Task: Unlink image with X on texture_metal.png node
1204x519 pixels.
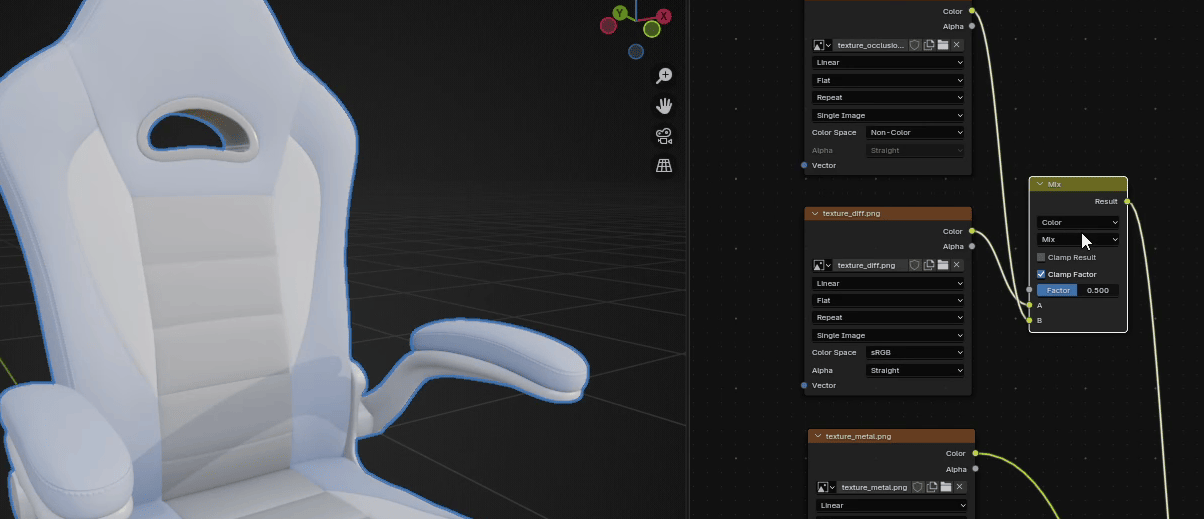Action: click(959, 487)
